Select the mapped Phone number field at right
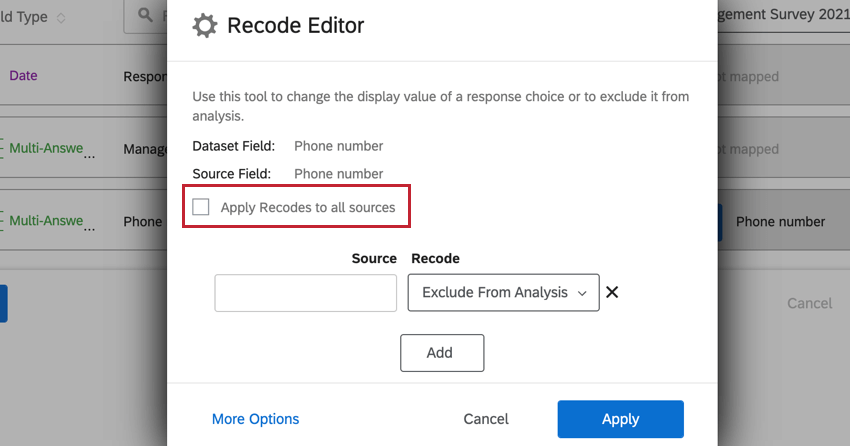The image size is (850, 446). 780,221
